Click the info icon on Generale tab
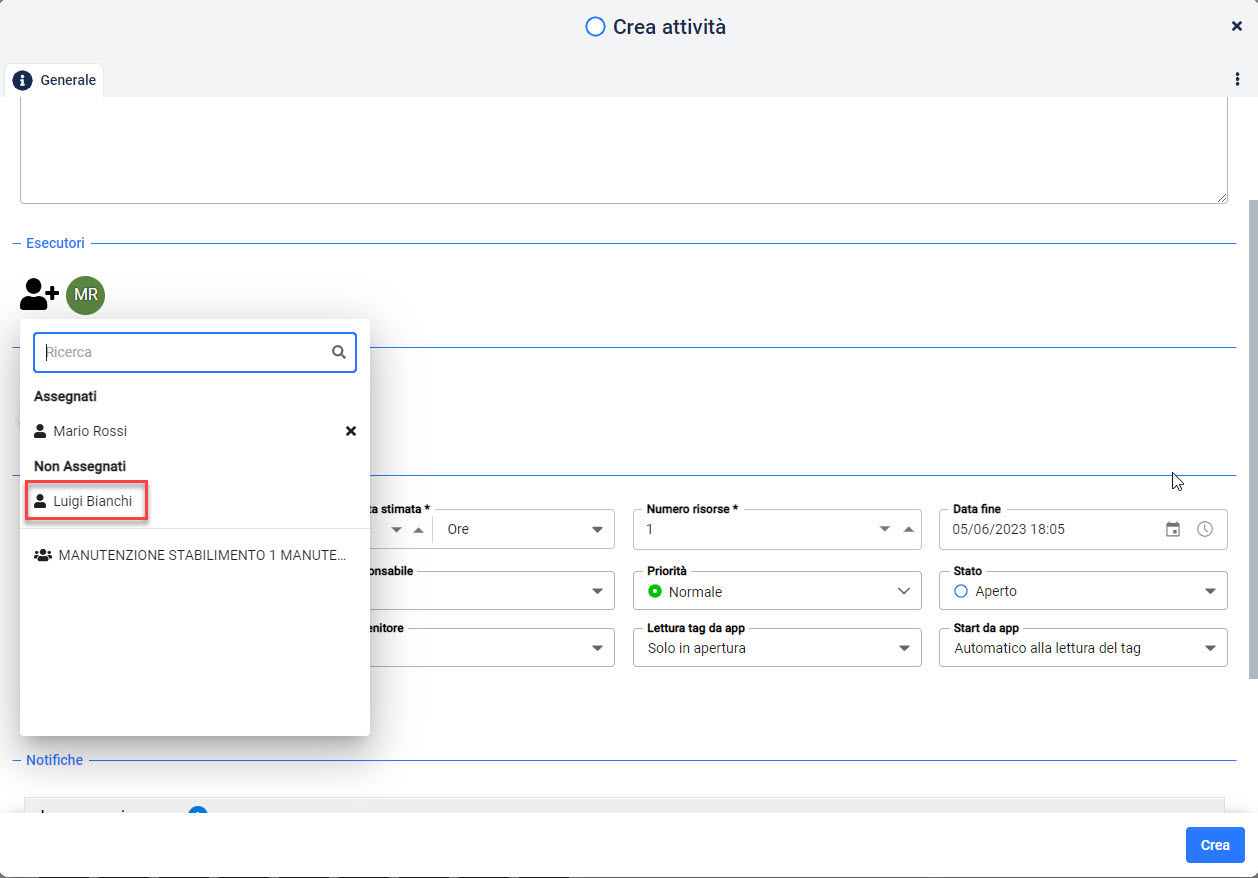This screenshot has height=878, width=1258. click(x=22, y=80)
